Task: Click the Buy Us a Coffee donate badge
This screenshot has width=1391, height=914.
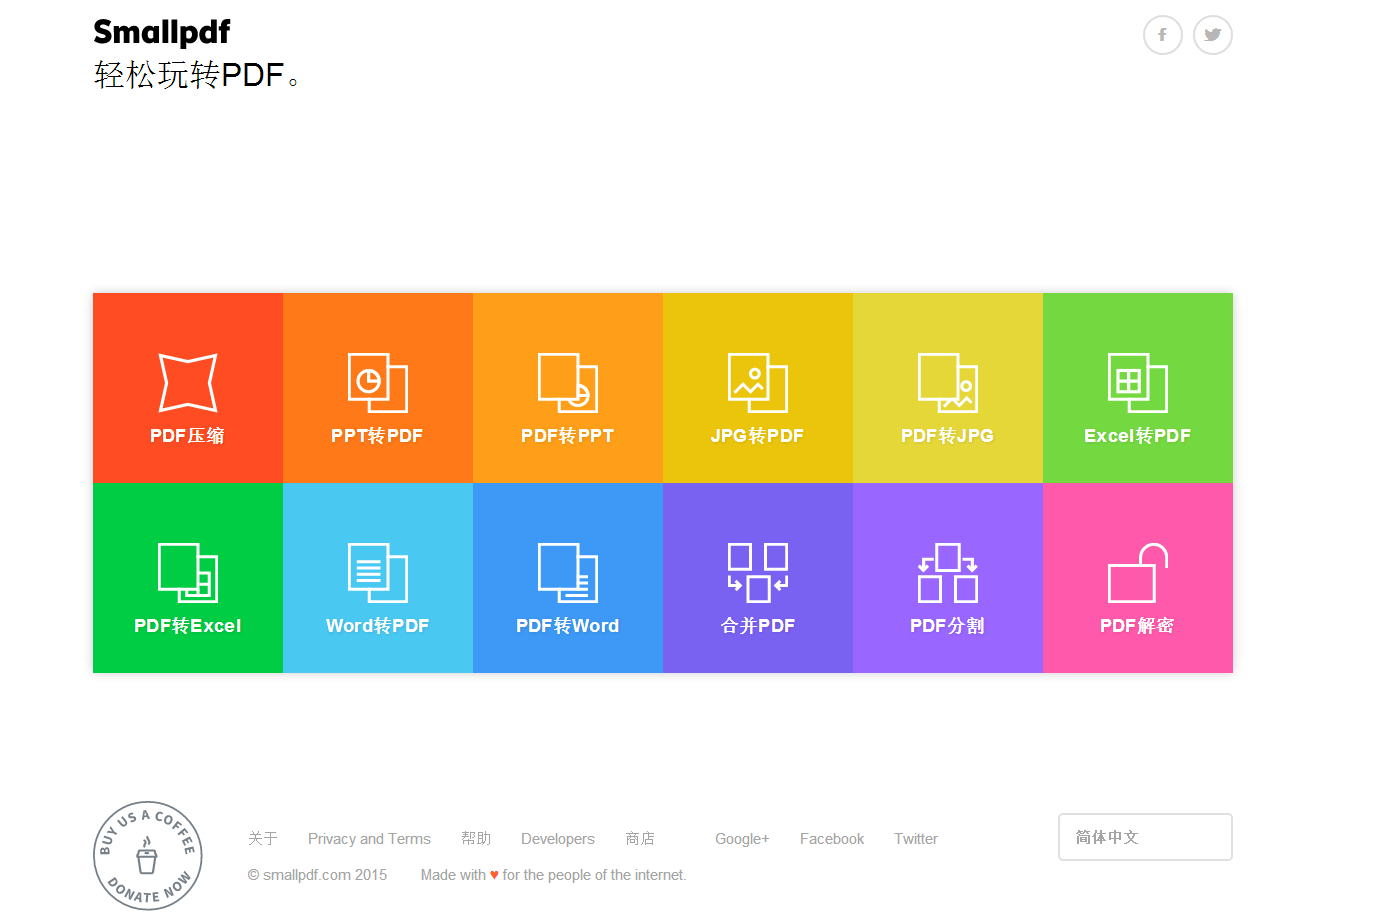Action: coord(148,856)
